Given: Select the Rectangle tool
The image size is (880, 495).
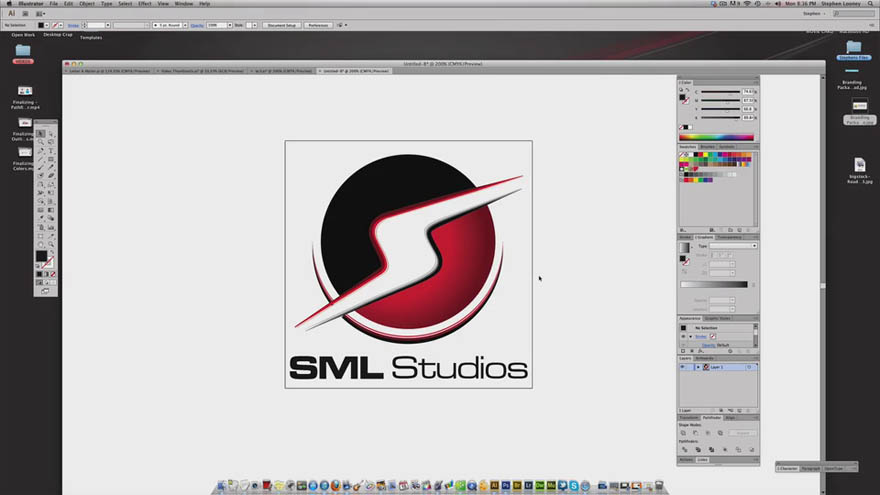Looking at the screenshot, I should [x=51, y=159].
